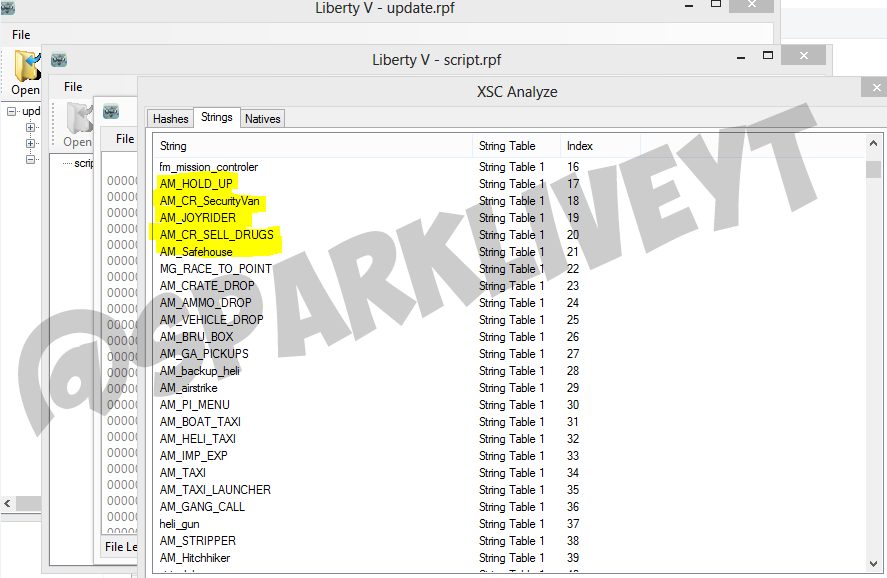Select the AM_JOYRIDER string row
887x578 pixels.
point(509,218)
